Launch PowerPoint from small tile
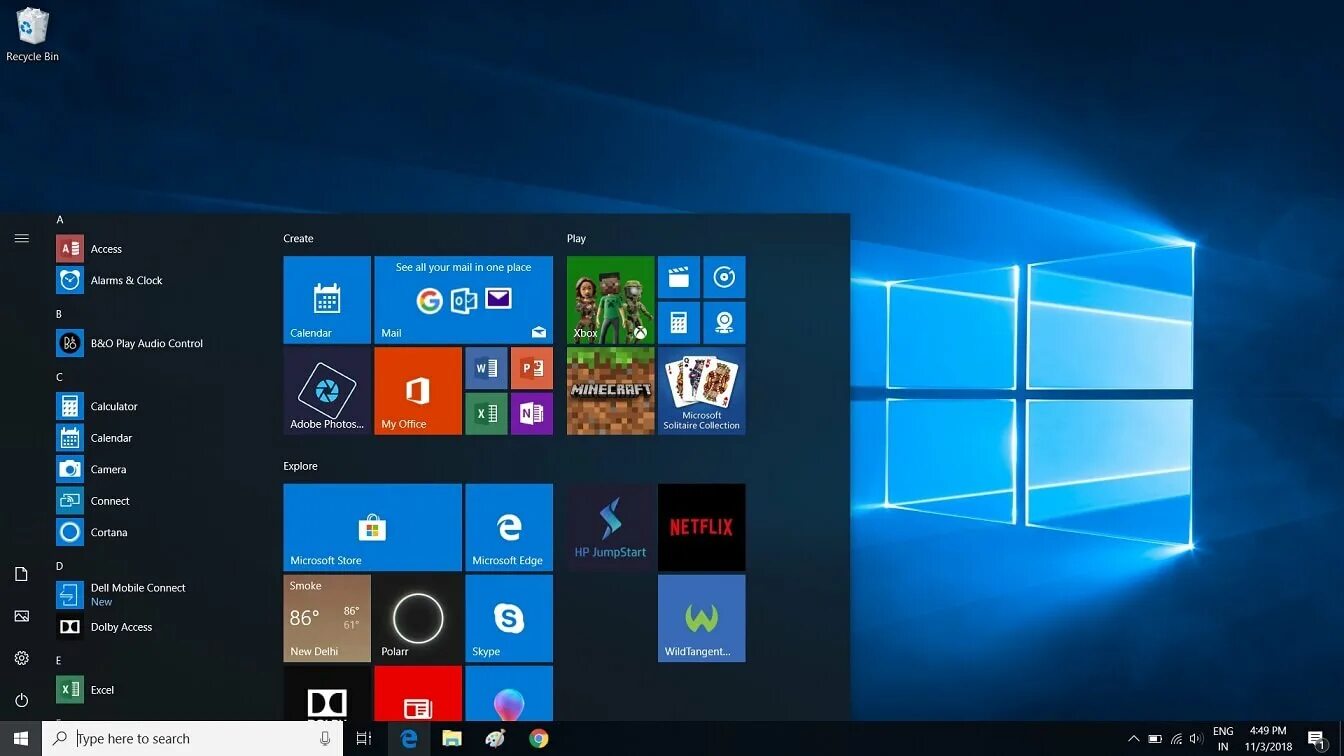Screen dimensions: 1344x756 click(x=532, y=368)
